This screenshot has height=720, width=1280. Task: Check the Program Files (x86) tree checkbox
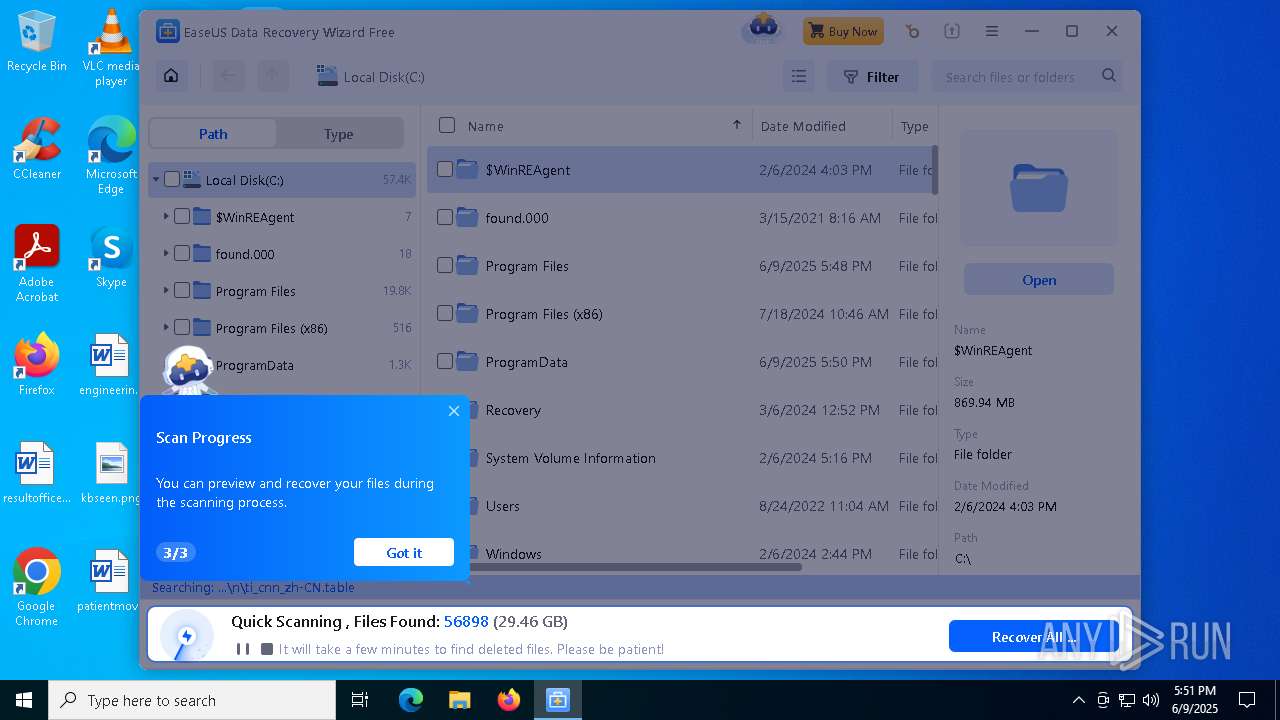click(182, 328)
